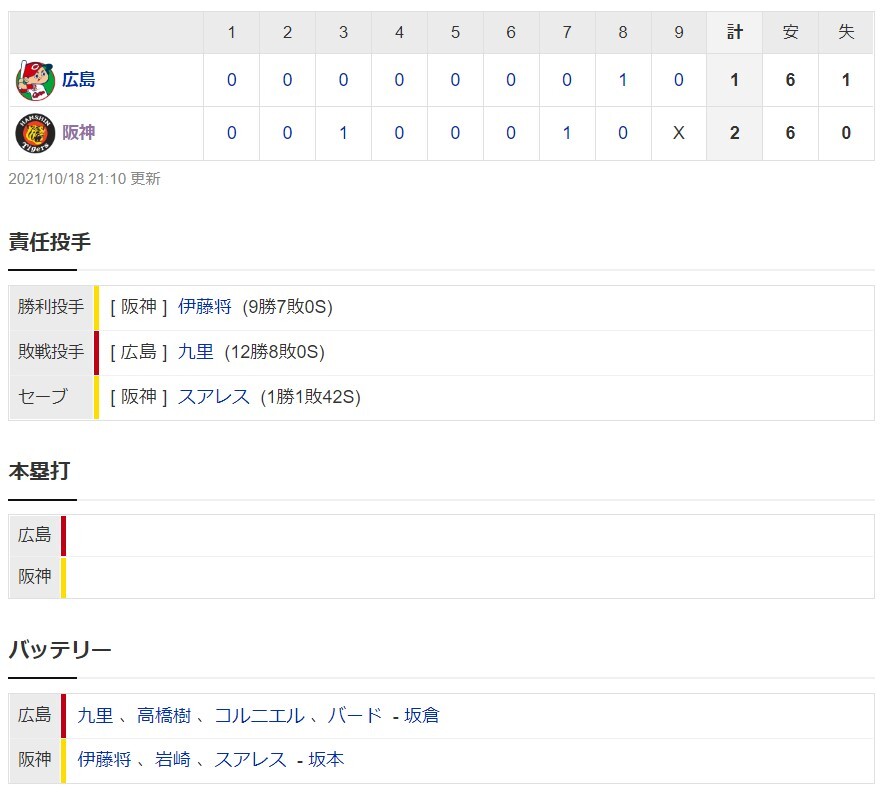Screen dimensions: 882x793
Task: Open バード pitcher link
Action: click(x=355, y=715)
